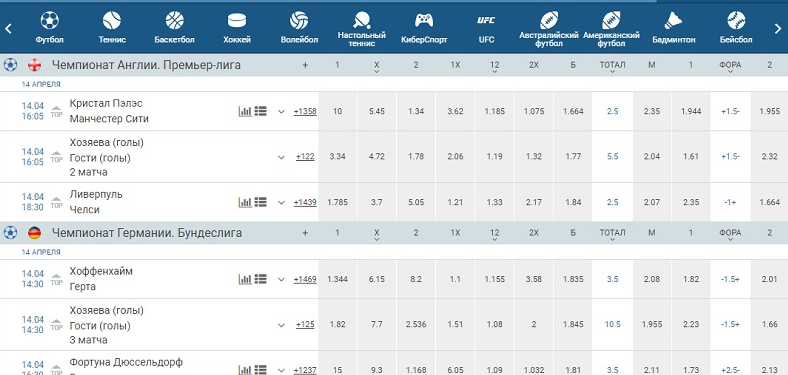Toggle TOP marker for Кристал Пэлэс match
The width and height of the screenshot is (788, 375).
point(57,112)
